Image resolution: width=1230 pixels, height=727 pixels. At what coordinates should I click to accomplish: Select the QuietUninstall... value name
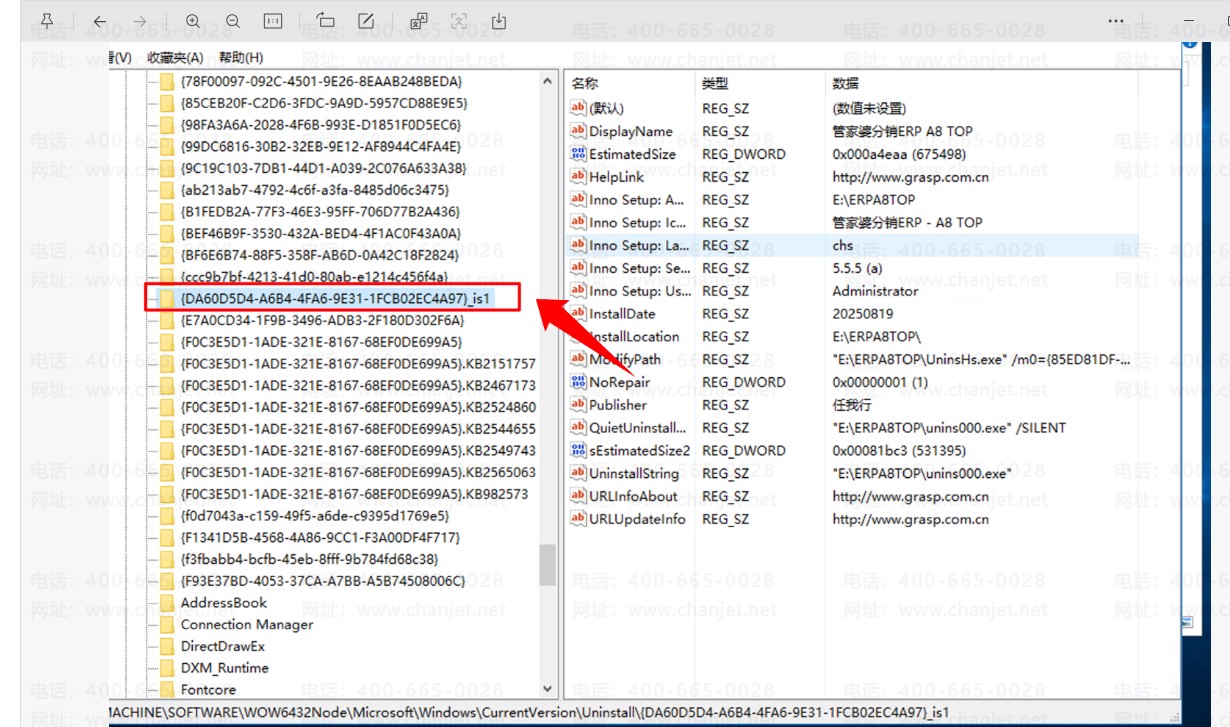638,428
